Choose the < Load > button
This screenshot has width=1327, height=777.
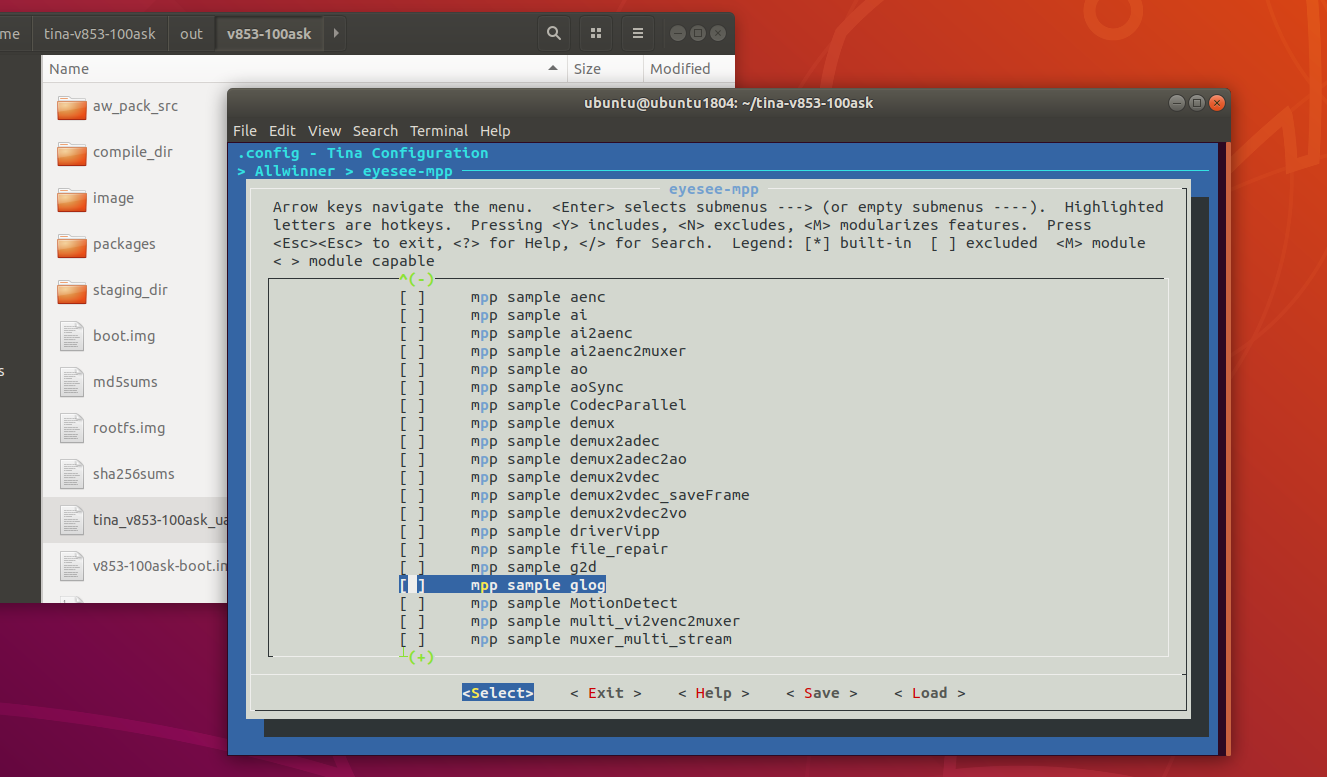click(x=930, y=693)
